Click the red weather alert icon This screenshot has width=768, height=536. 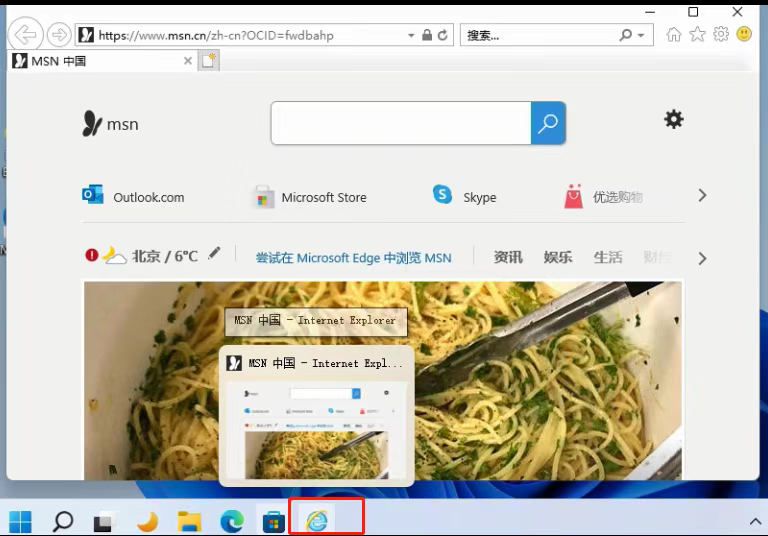92,255
